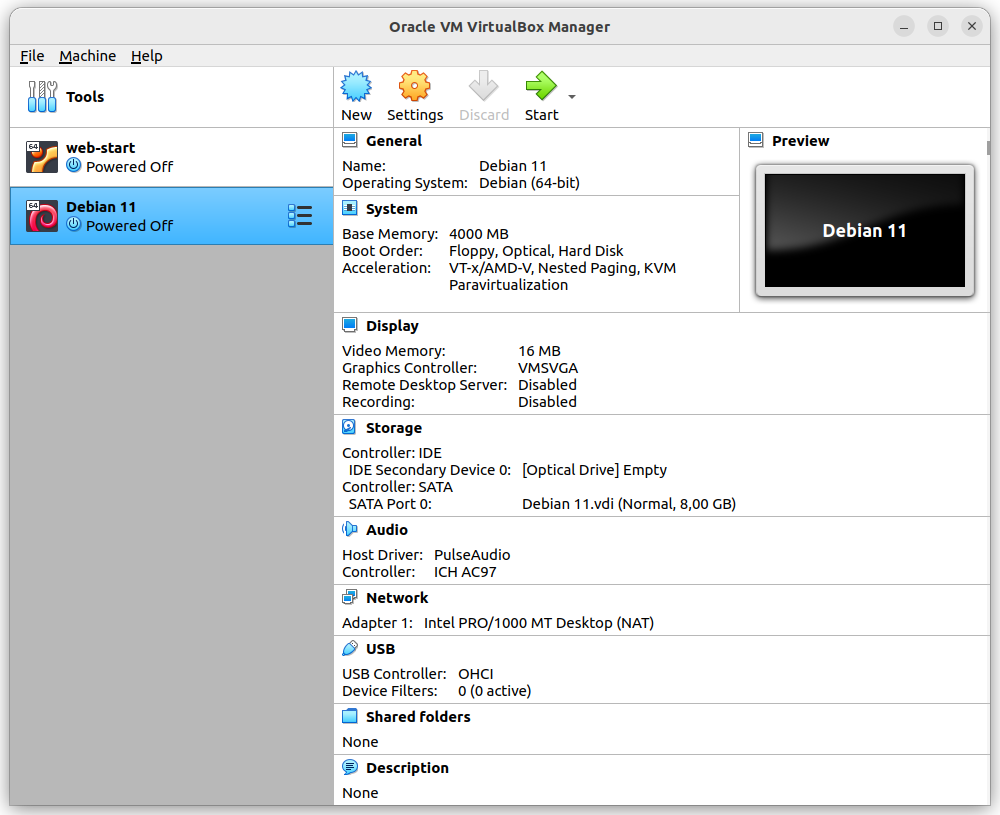Click the Discard toolbar icon
The image size is (1000, 815).
click(x=484, y=89)
